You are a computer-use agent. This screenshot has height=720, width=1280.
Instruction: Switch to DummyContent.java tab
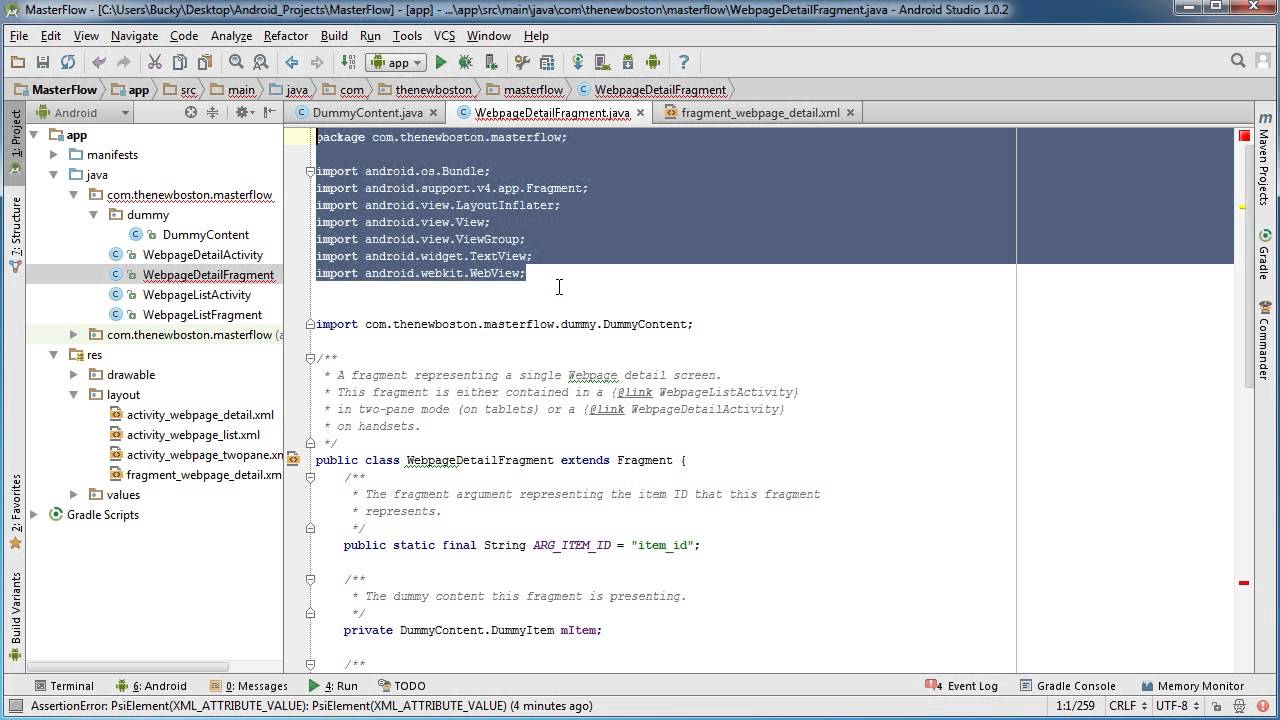(367, 113)
